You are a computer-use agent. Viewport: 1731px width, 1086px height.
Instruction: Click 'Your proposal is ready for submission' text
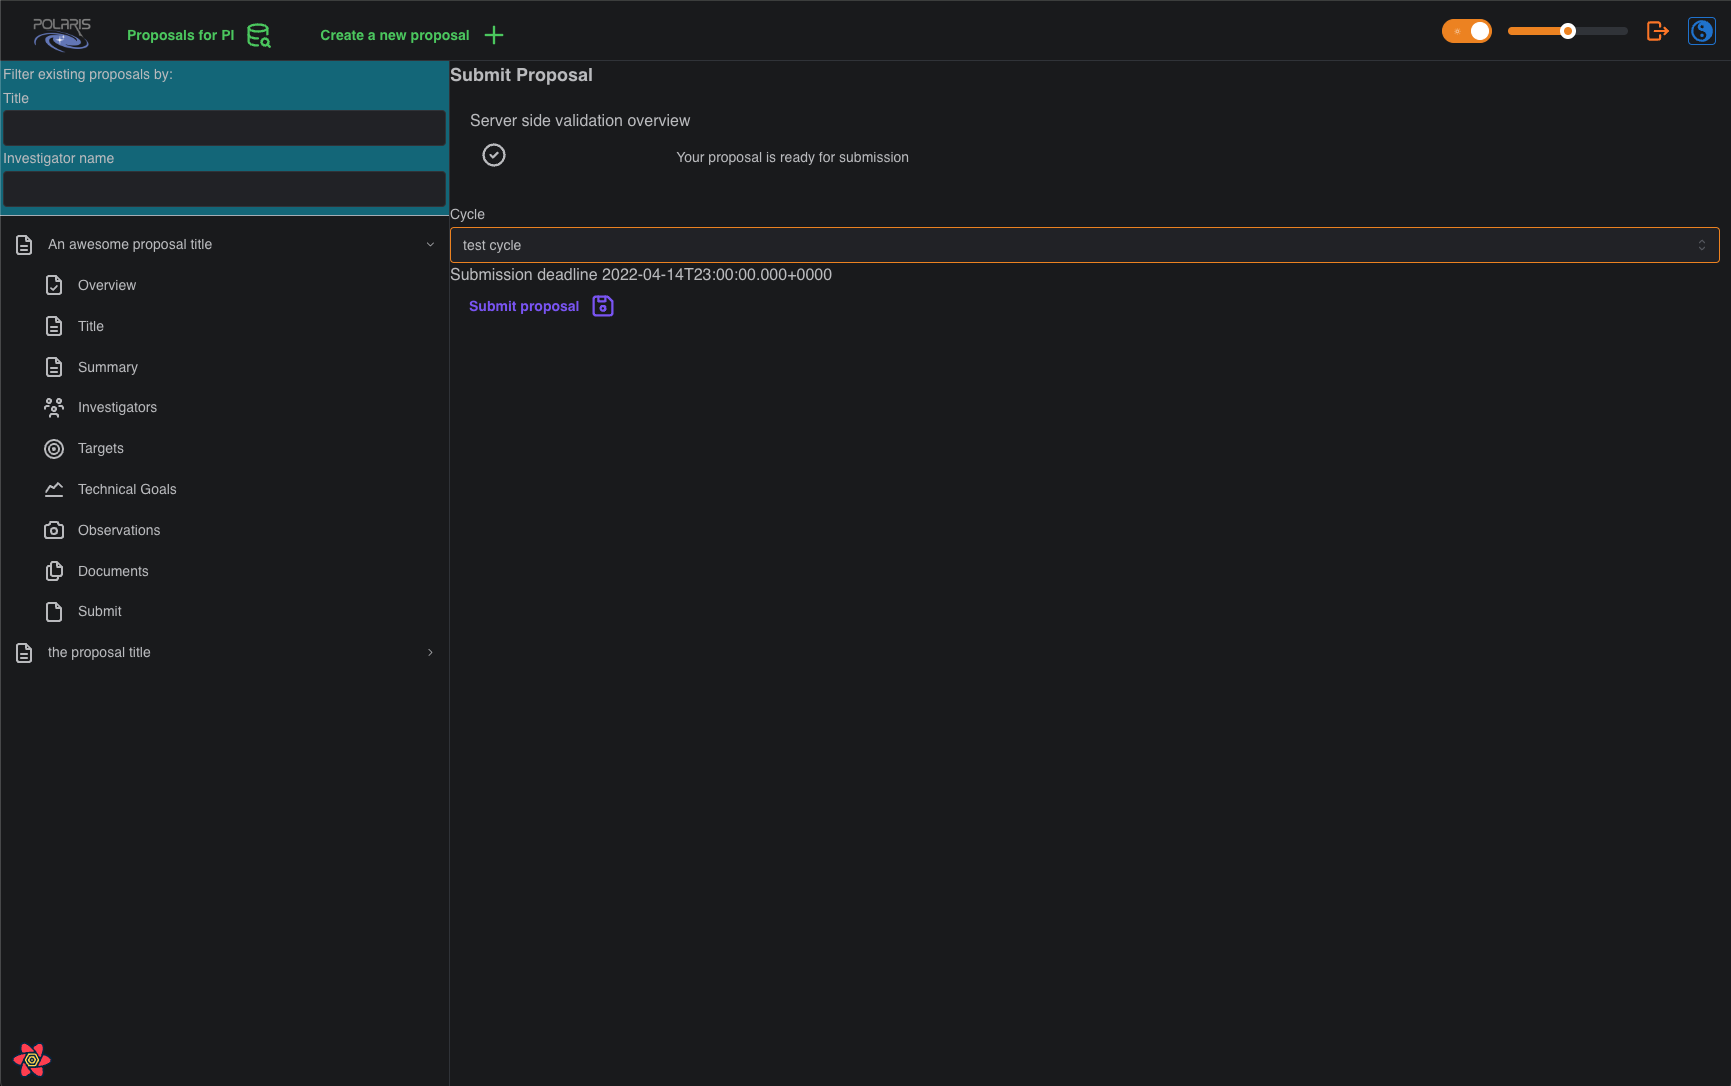point(792,157)
